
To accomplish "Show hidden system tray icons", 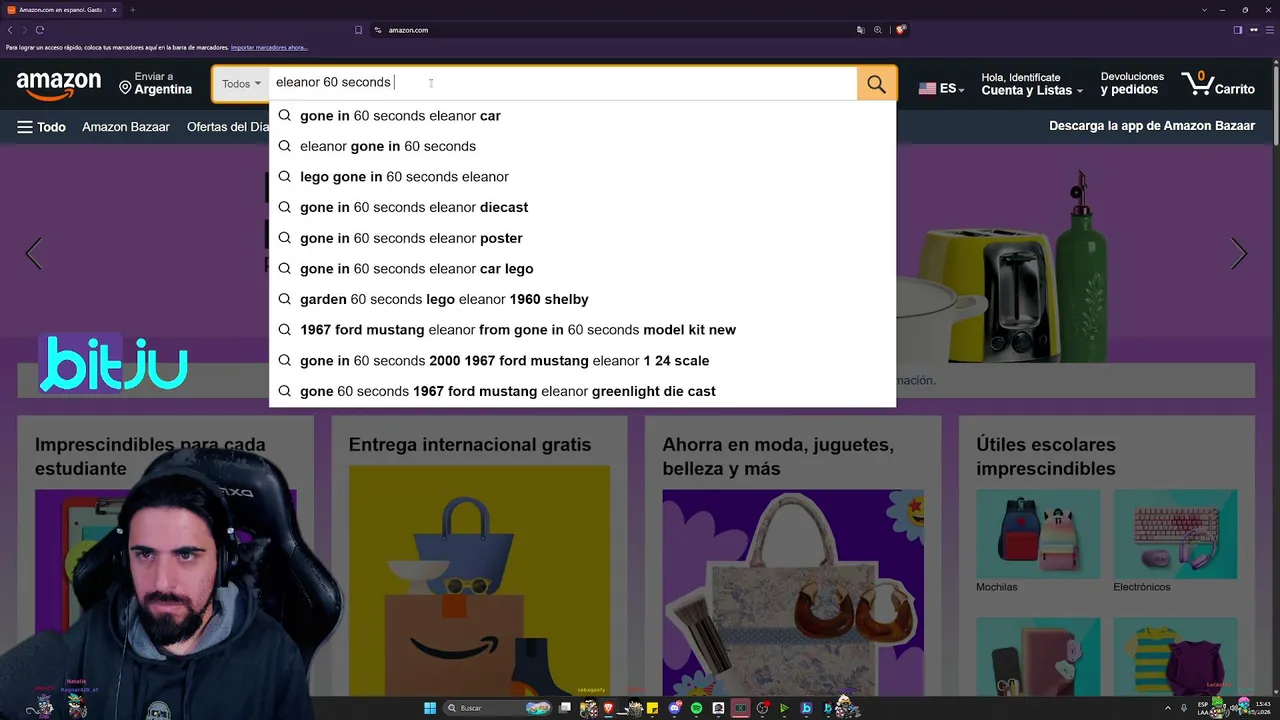I will pos(1167,708).
